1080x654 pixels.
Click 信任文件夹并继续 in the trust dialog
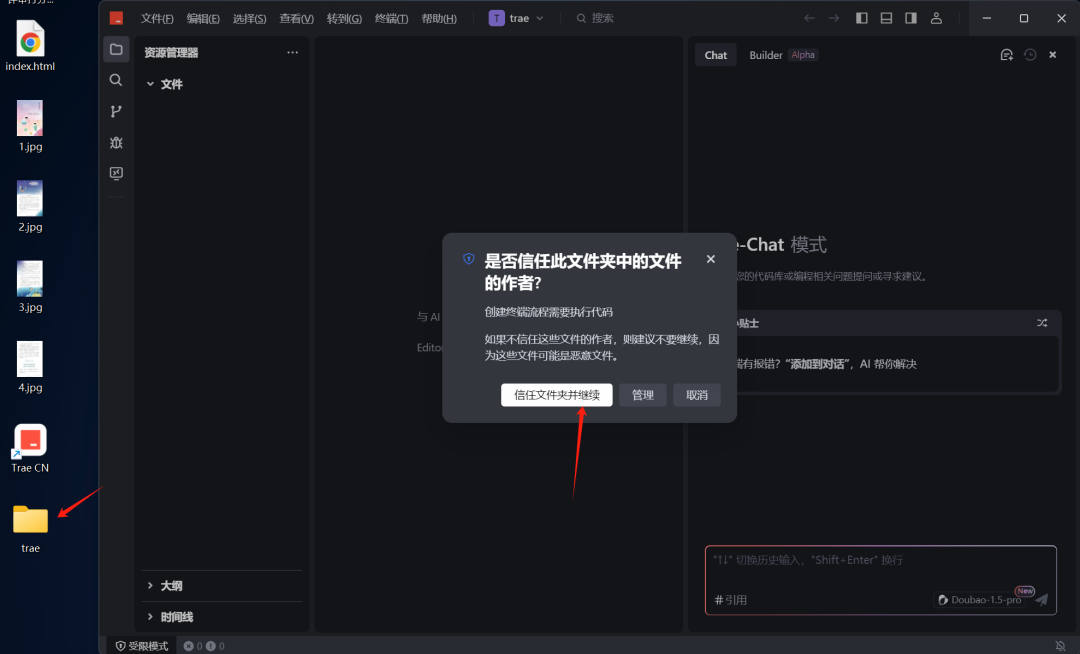coord(556,394)
